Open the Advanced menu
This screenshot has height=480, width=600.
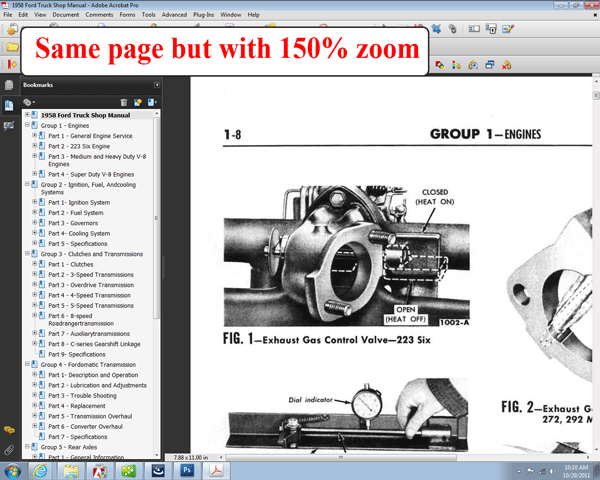[x=174, y=15]
